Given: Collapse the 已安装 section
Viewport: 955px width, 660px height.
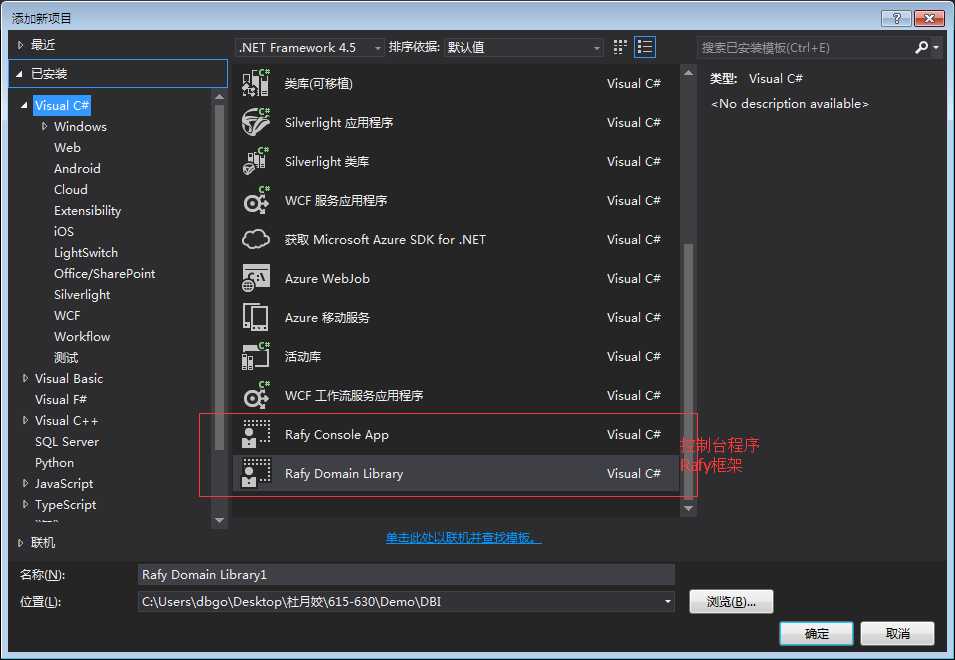Looking at the screenshot, I should click(19, 74).
